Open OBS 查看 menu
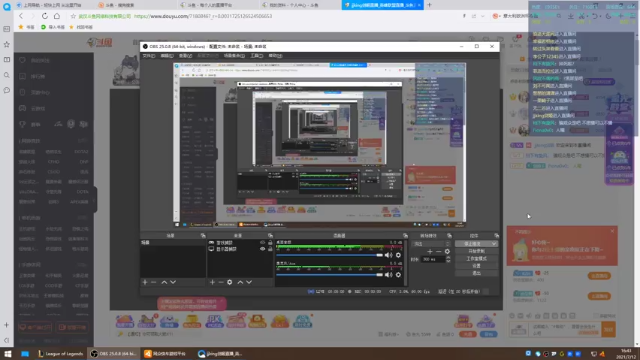640x360 pixels. (x=185, y=56)
